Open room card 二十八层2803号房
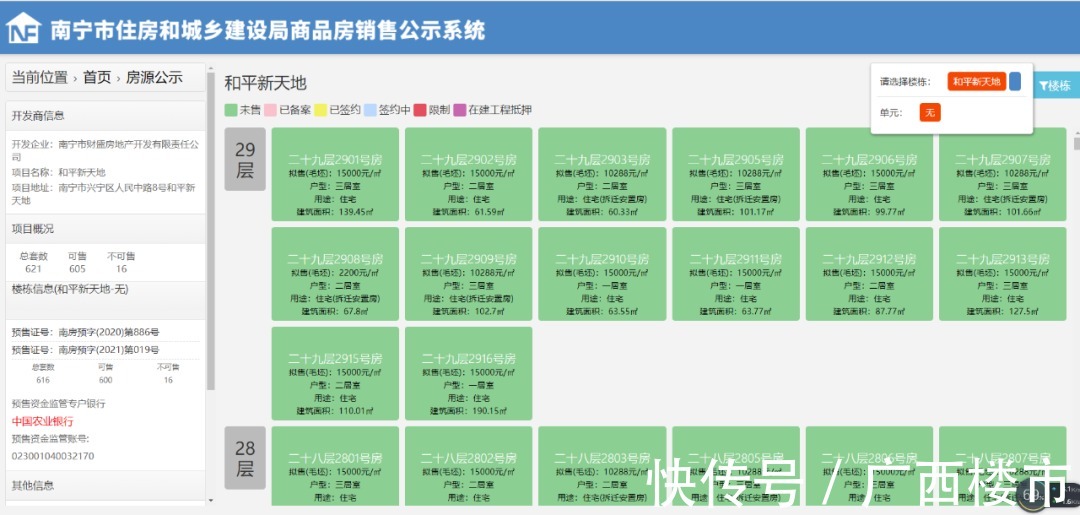1080x515 pixels. (602, 467)
